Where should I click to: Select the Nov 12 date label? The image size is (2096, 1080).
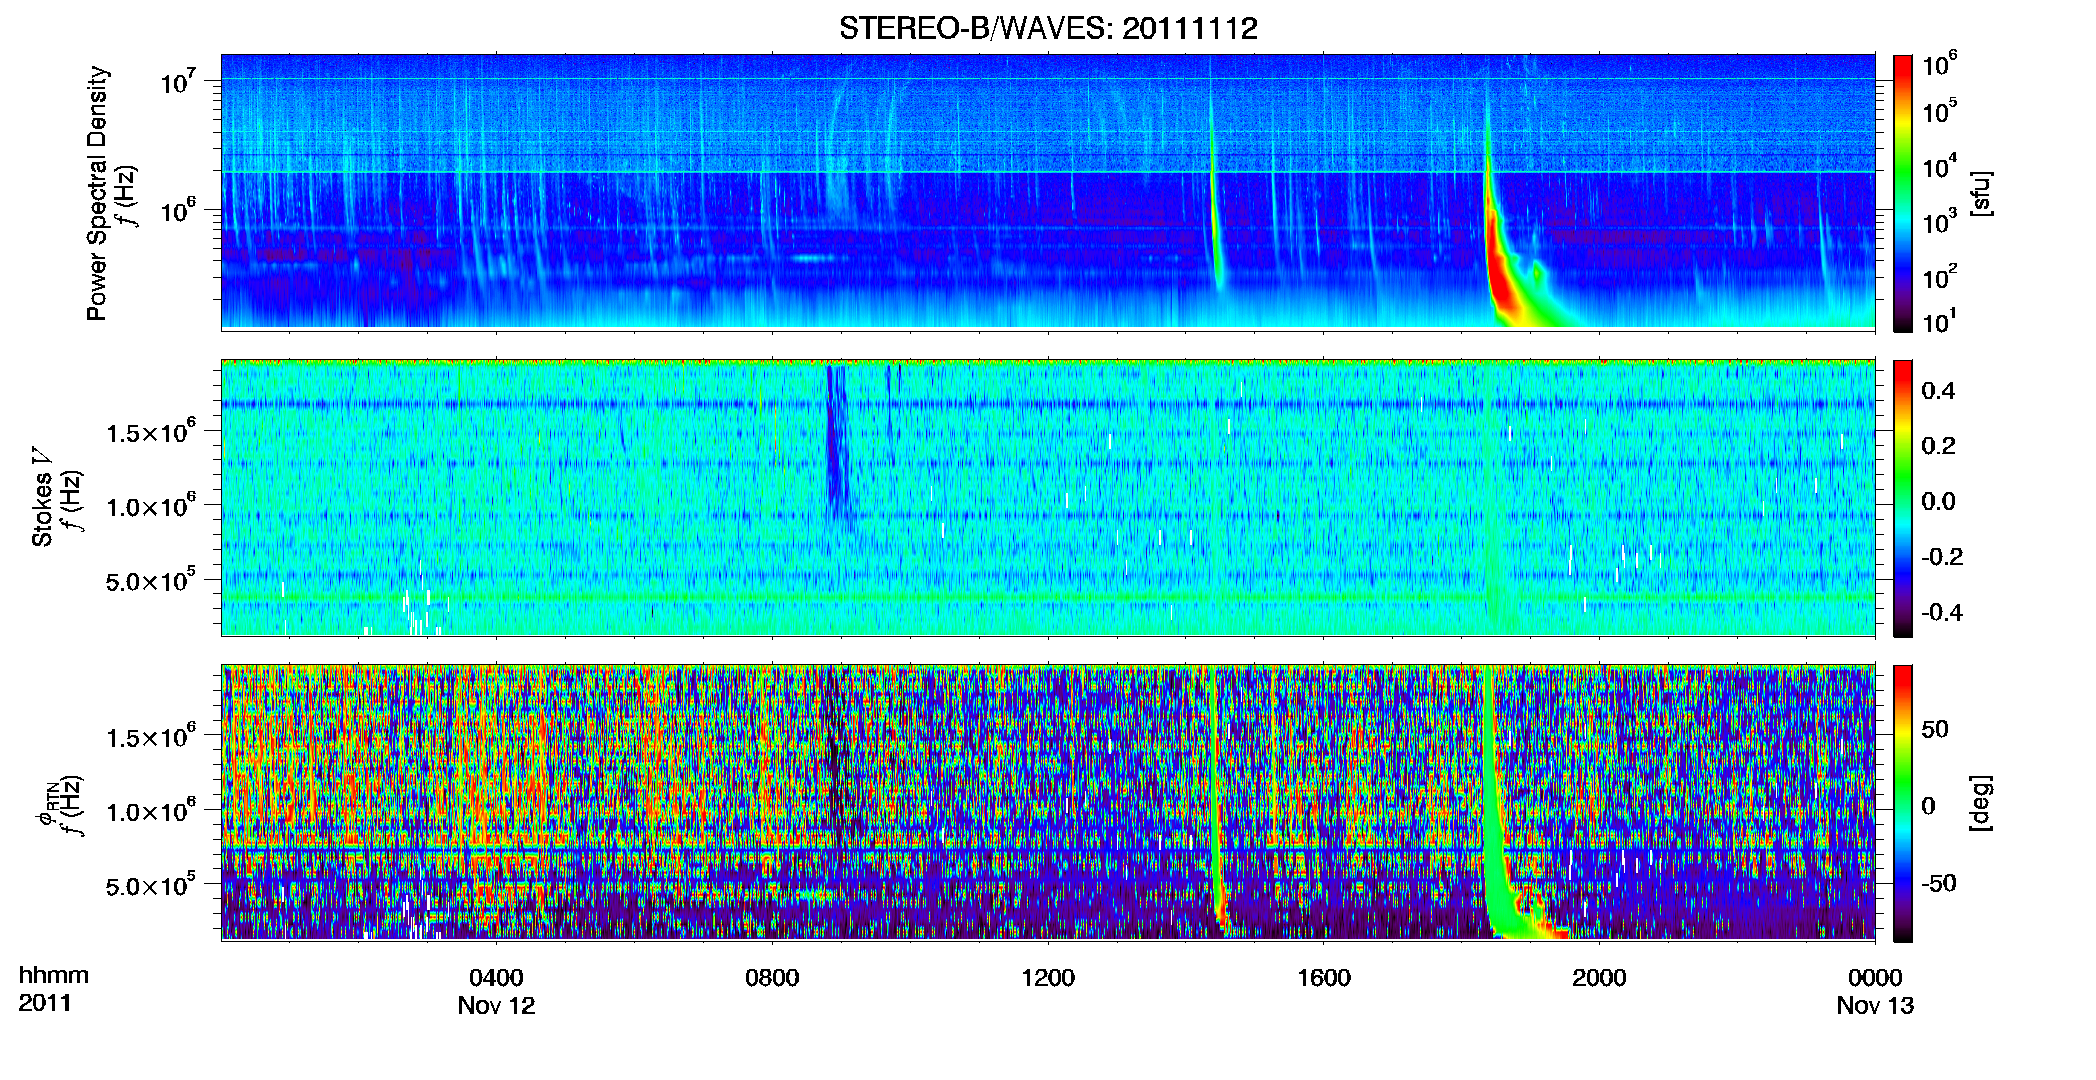[496, 1005]
